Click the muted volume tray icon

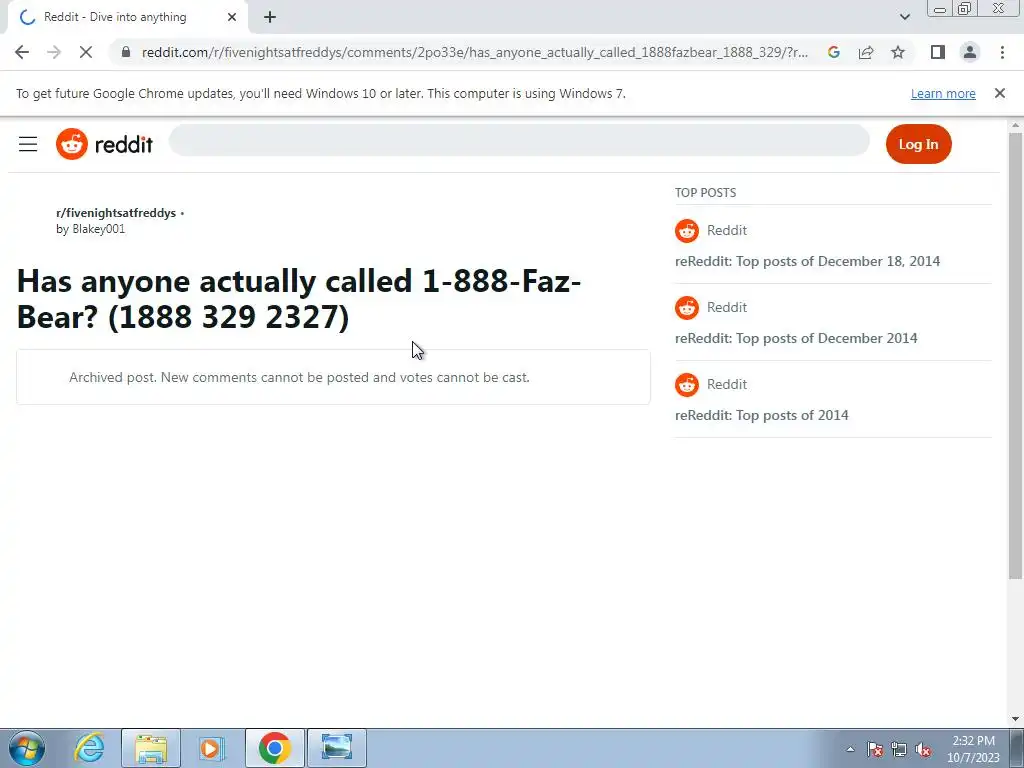click(923, 750)
